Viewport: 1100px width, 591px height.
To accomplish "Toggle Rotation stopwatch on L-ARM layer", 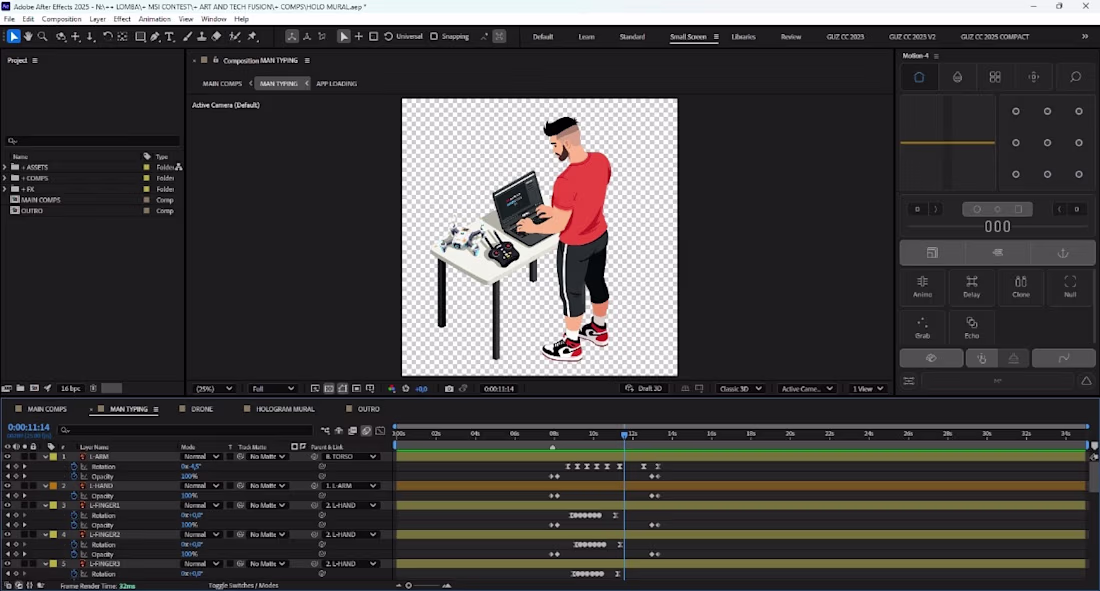I will (x=74, y=467).
